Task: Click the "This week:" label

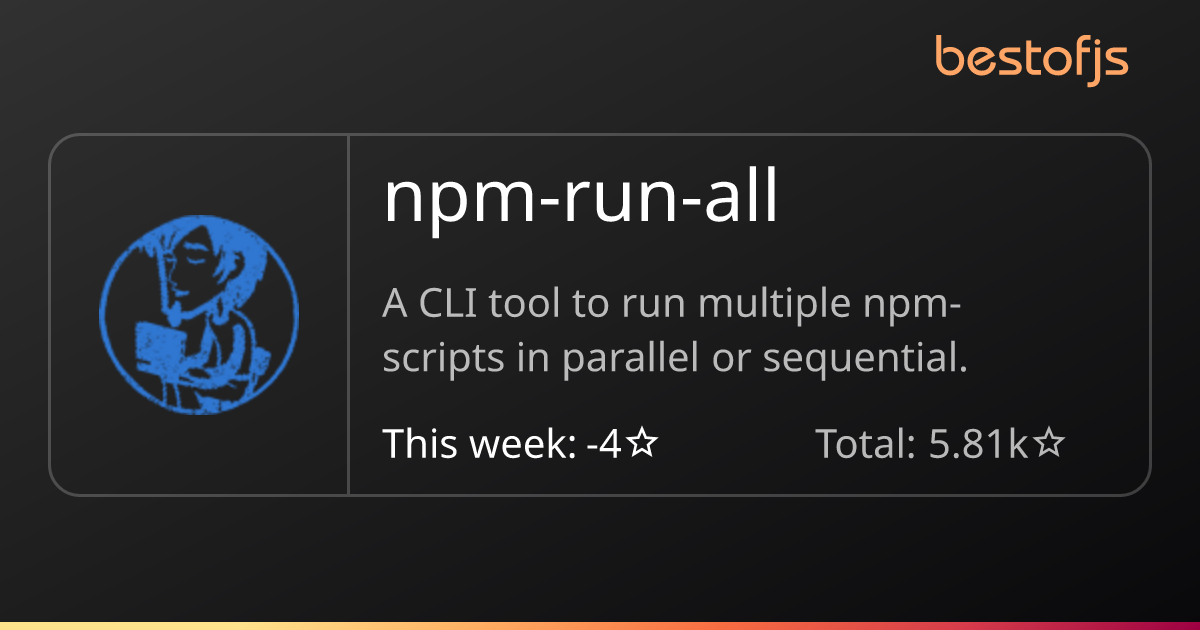Action: tap(480, 444)
